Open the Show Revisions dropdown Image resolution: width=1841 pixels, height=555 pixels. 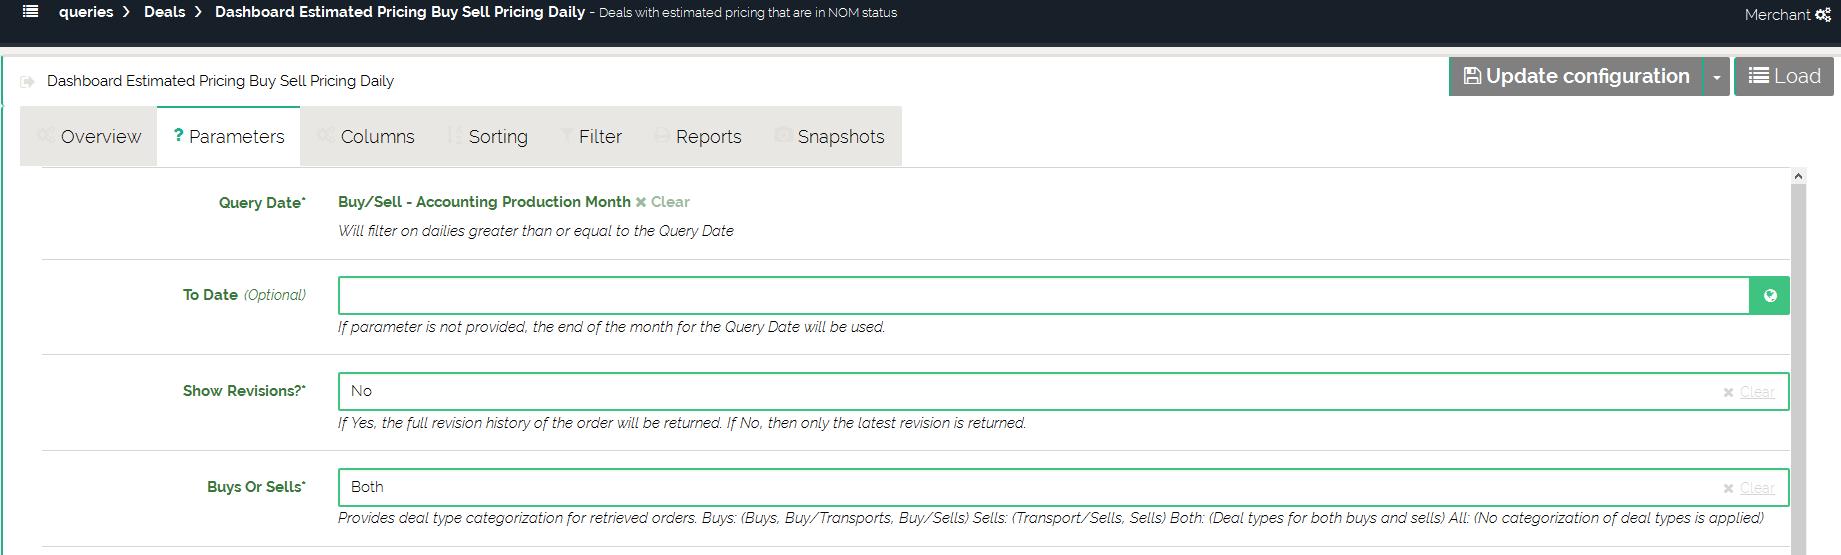click(x=1030, y=392)
